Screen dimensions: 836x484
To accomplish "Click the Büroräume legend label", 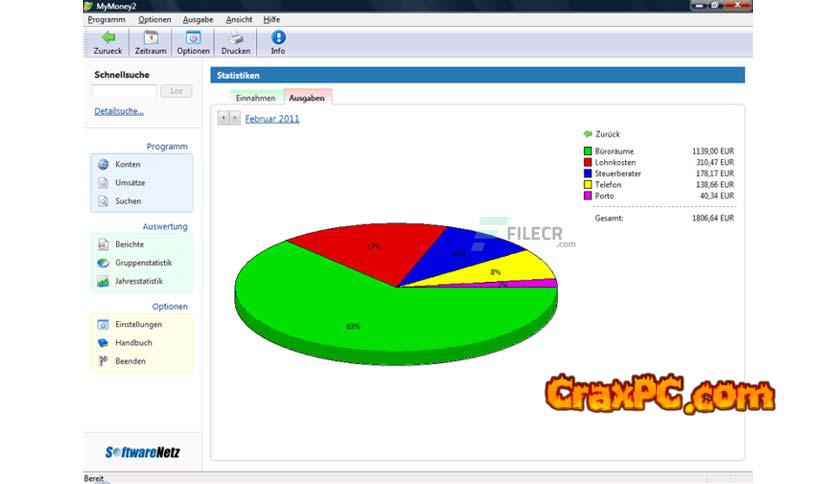I will [614, 151].
